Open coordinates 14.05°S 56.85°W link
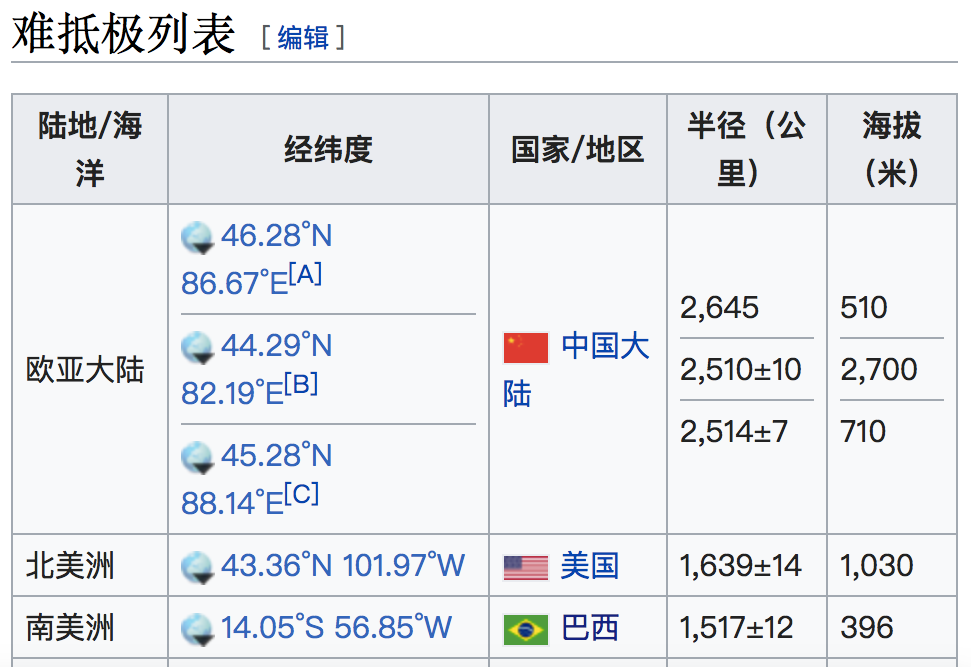971x667 pixels. (336, 628)
